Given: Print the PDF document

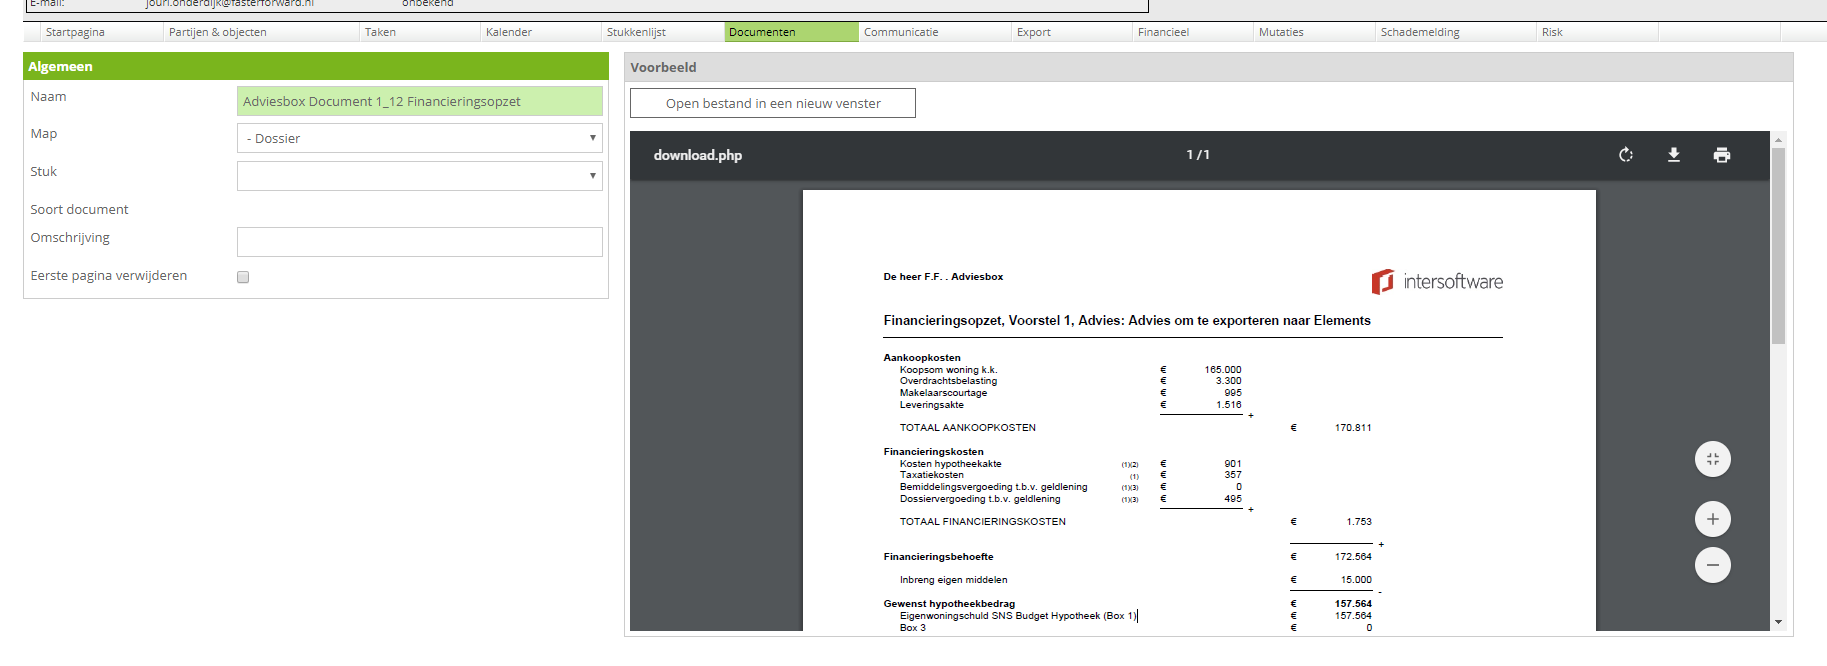Looking at the screenshot, I should click(x=1722, y=155).
